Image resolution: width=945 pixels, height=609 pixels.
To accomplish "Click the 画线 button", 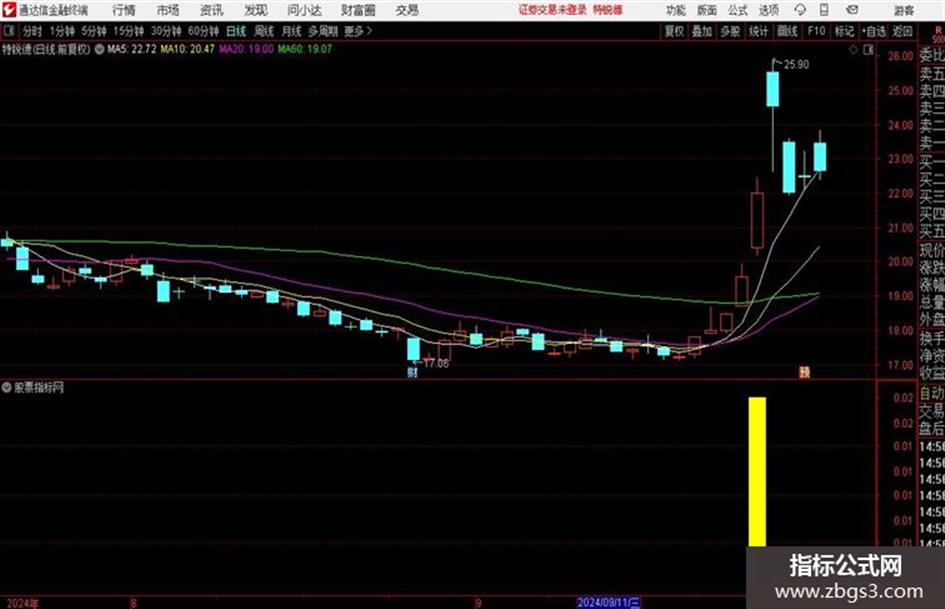I will point(787,31).
